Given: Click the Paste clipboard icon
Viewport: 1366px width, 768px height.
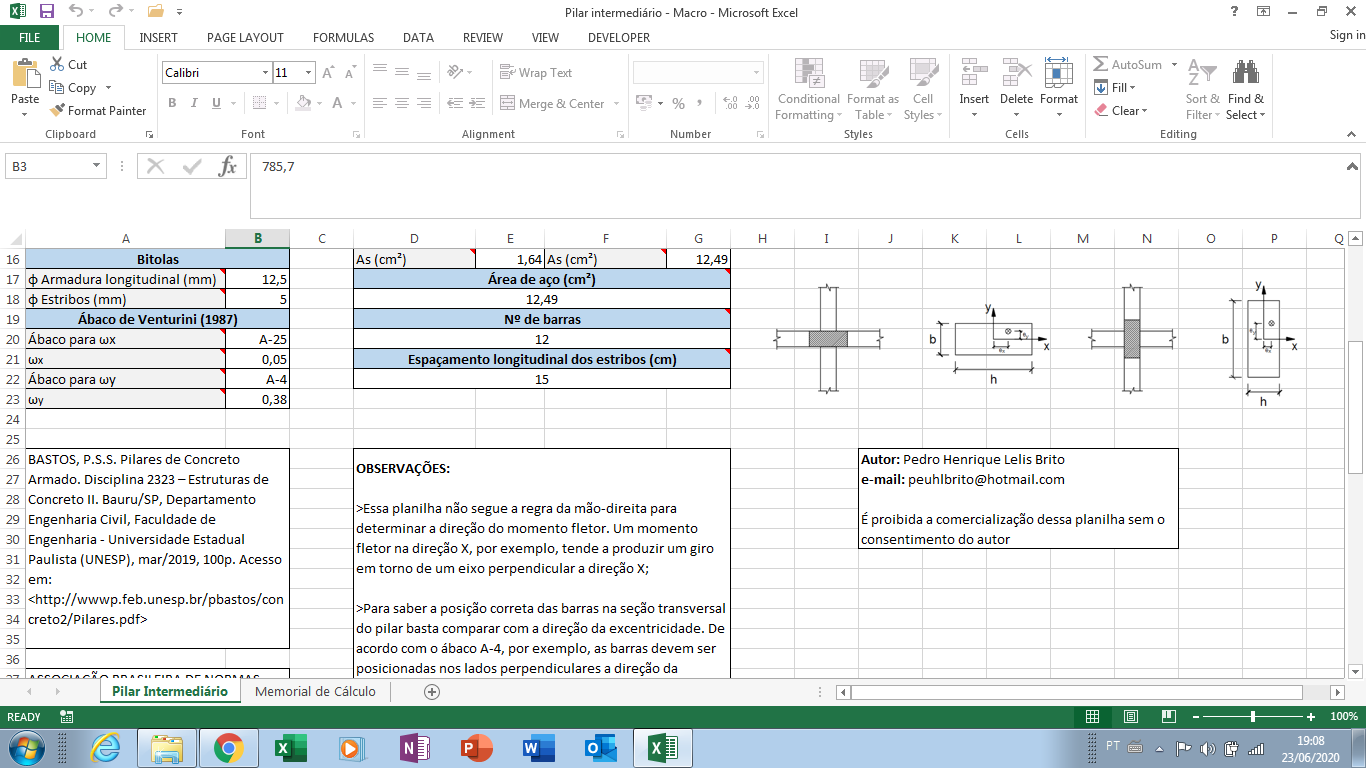Looking at the screenshot, I should click(25, 73).
